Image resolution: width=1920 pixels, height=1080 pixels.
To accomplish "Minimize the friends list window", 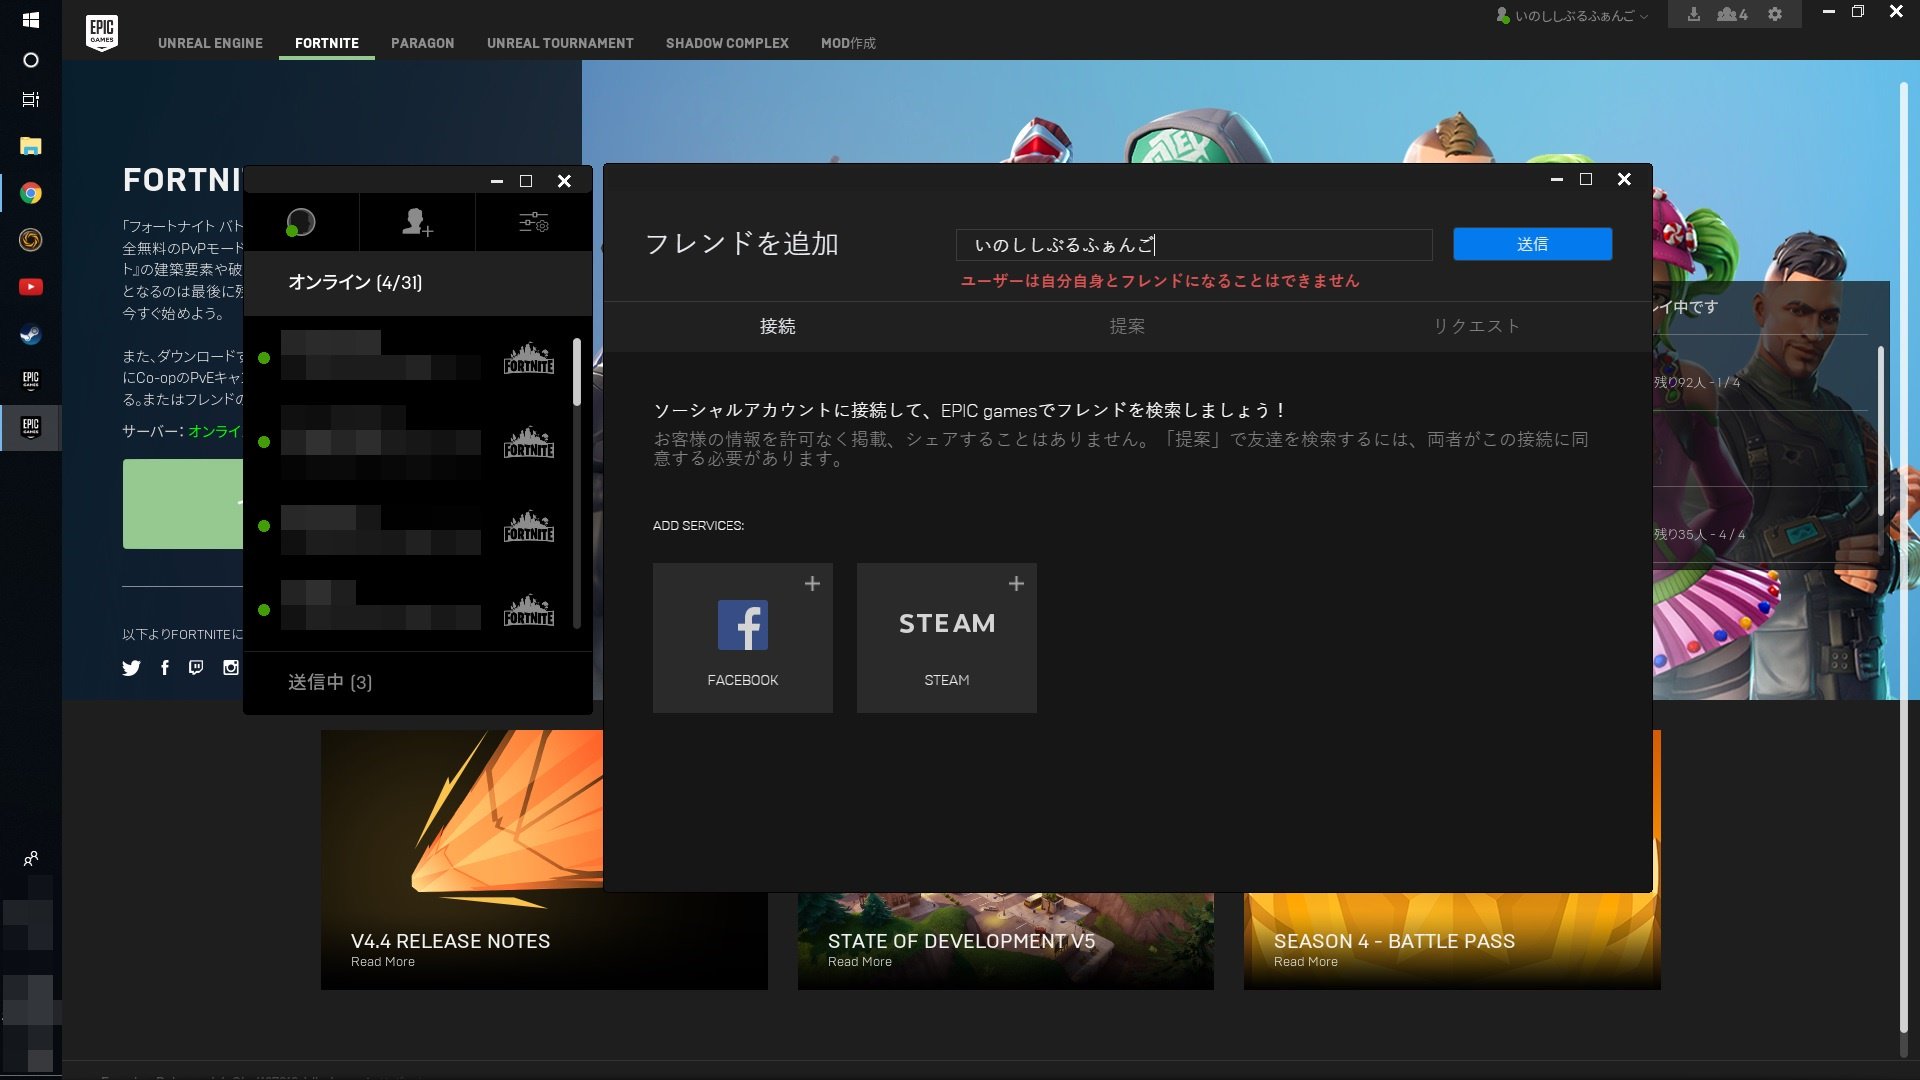I will pyautogui.click(x=497, y=181).
